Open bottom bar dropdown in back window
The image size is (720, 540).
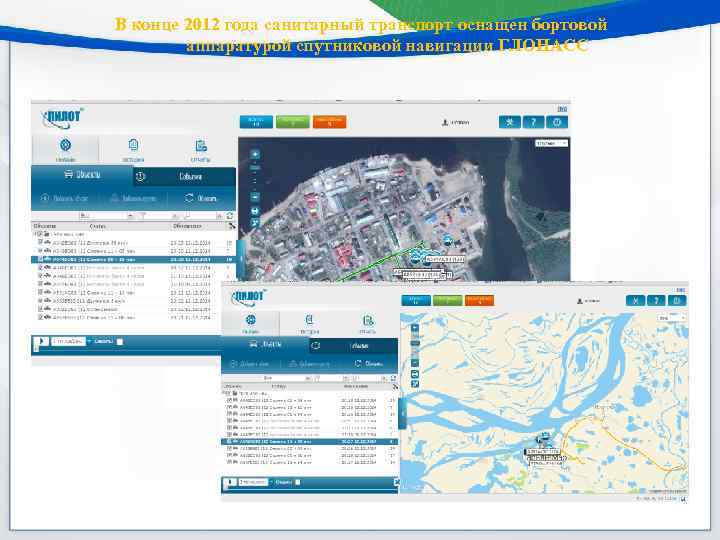coord(71,341)
